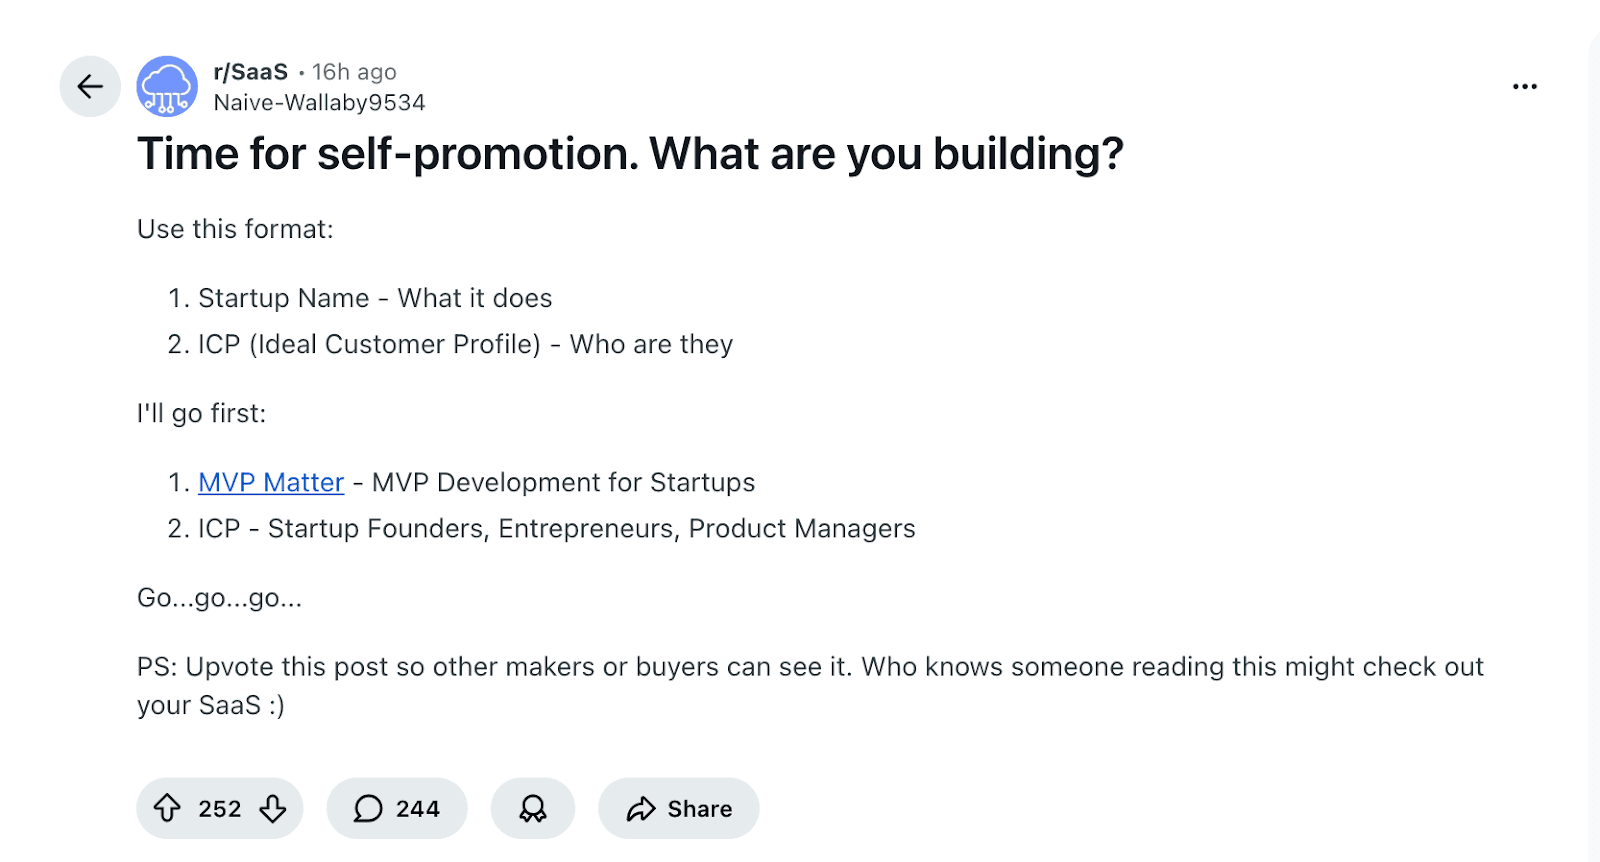Downvote the self-promotion post

click(x=273, y=808)
